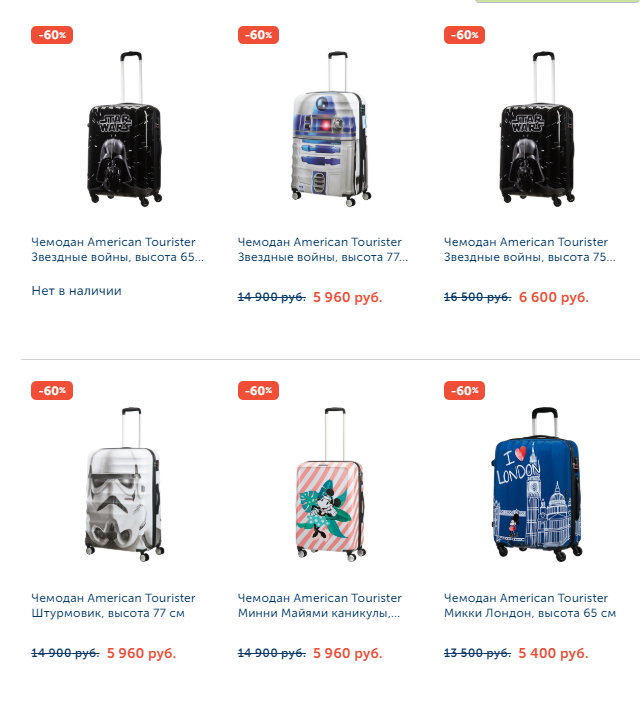This screenshot has height=712, width=641.
Task: Click the -60% badge on Minnie suitcase
Action: pyautogui.click(x=258, y=391)
